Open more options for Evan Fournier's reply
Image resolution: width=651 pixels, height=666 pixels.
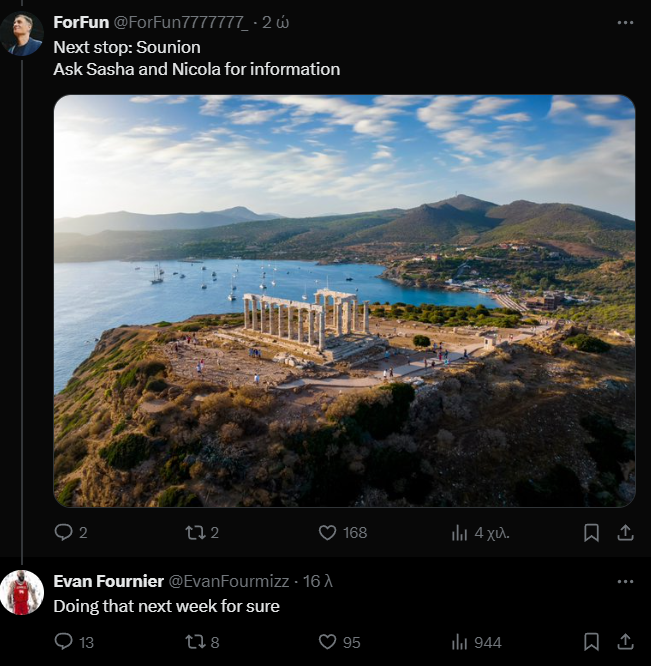click(625, 581)
